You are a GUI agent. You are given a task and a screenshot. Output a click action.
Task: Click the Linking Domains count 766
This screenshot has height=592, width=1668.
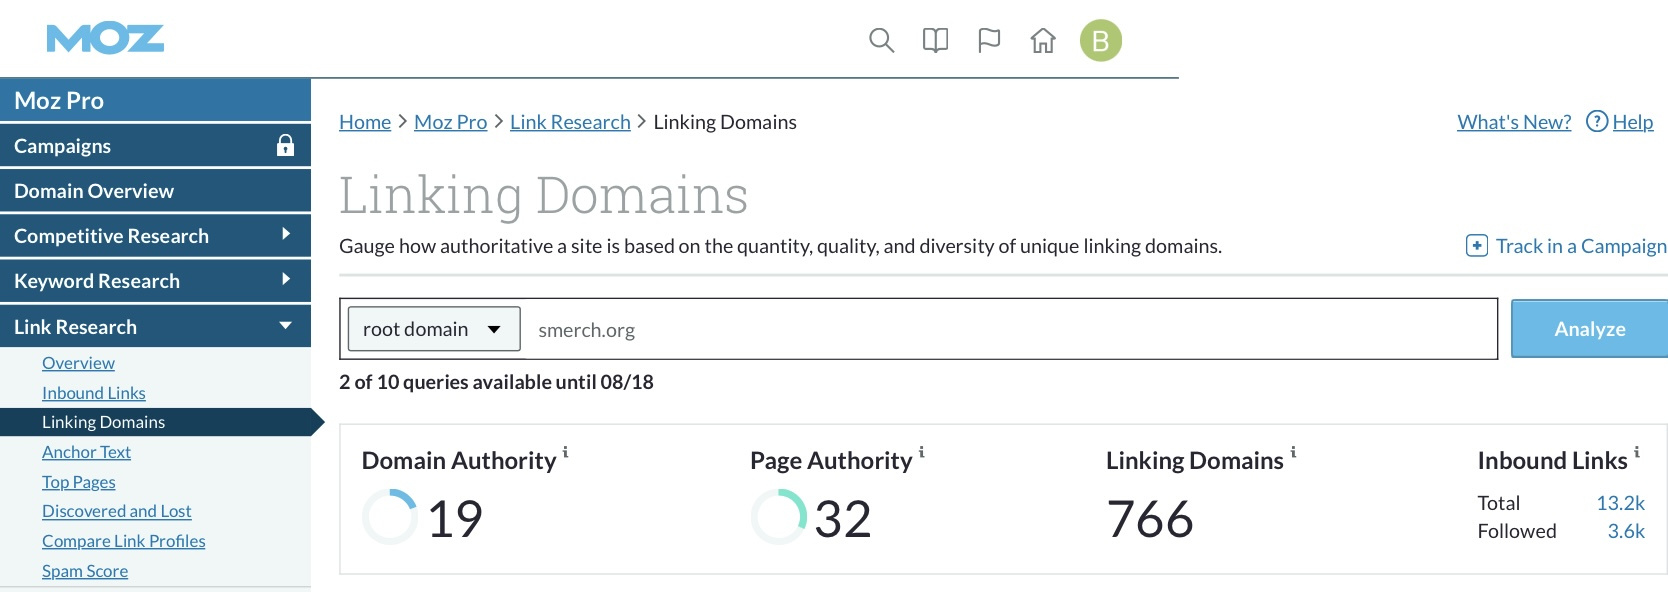[1150, 519]
